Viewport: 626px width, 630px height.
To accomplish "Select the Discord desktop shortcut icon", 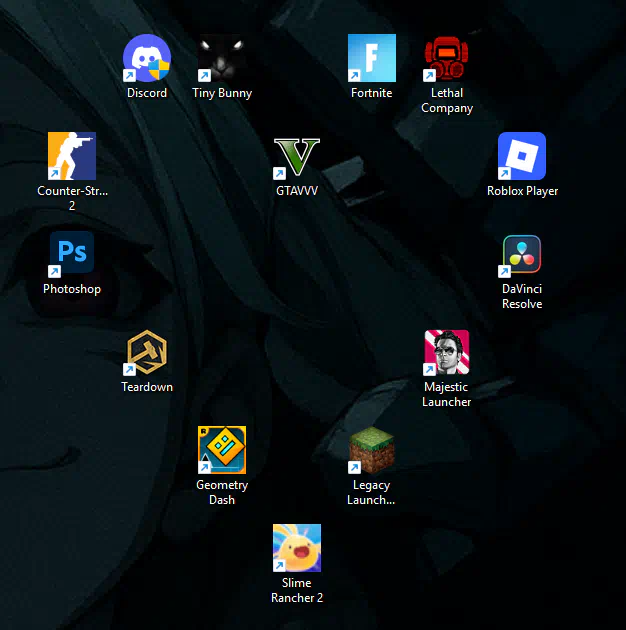I will (x=147, y=58).
